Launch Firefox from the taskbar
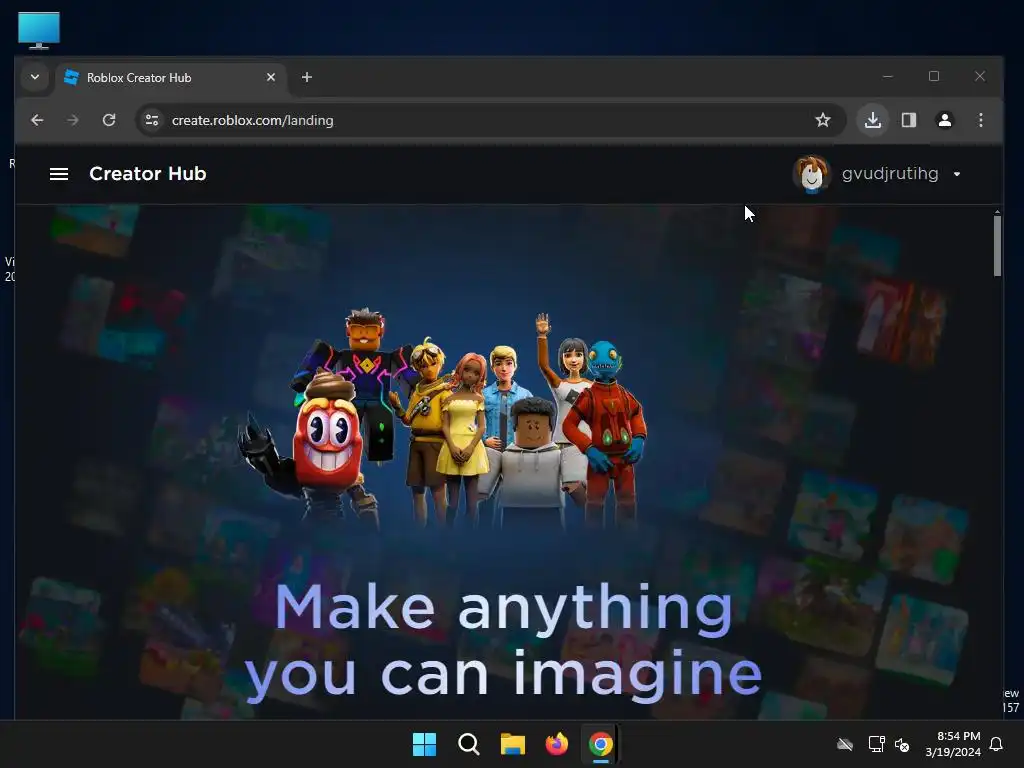This screenshot has width=1024, height=768. 556,744
